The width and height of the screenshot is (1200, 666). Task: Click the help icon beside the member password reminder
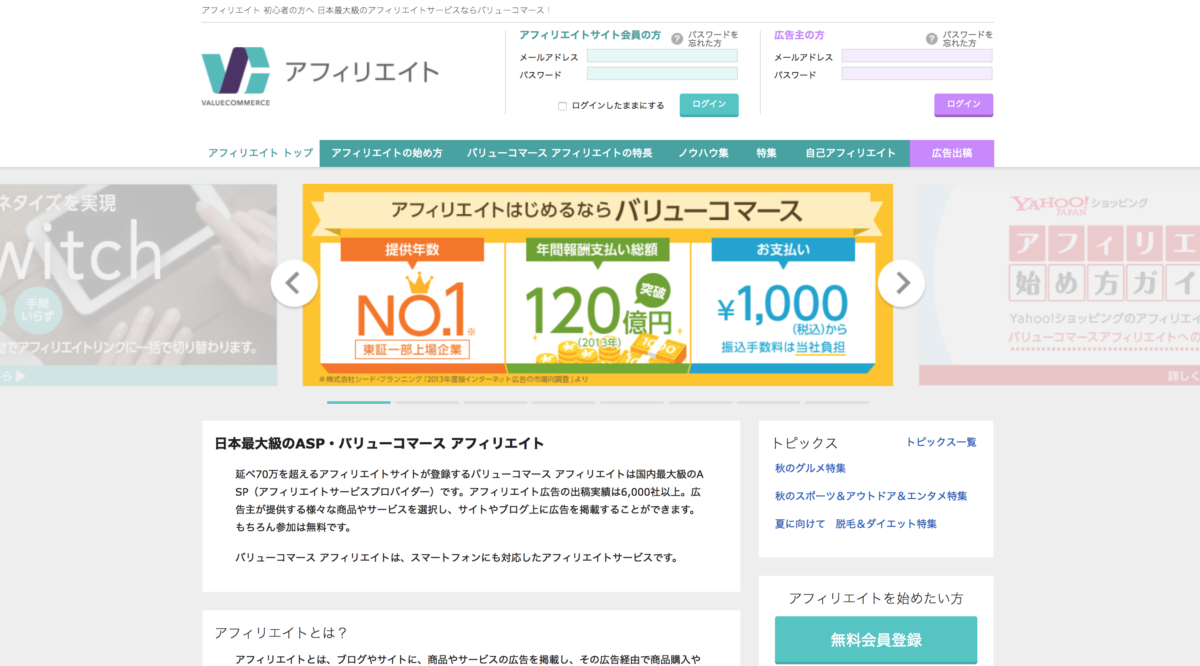pos(677,39)
